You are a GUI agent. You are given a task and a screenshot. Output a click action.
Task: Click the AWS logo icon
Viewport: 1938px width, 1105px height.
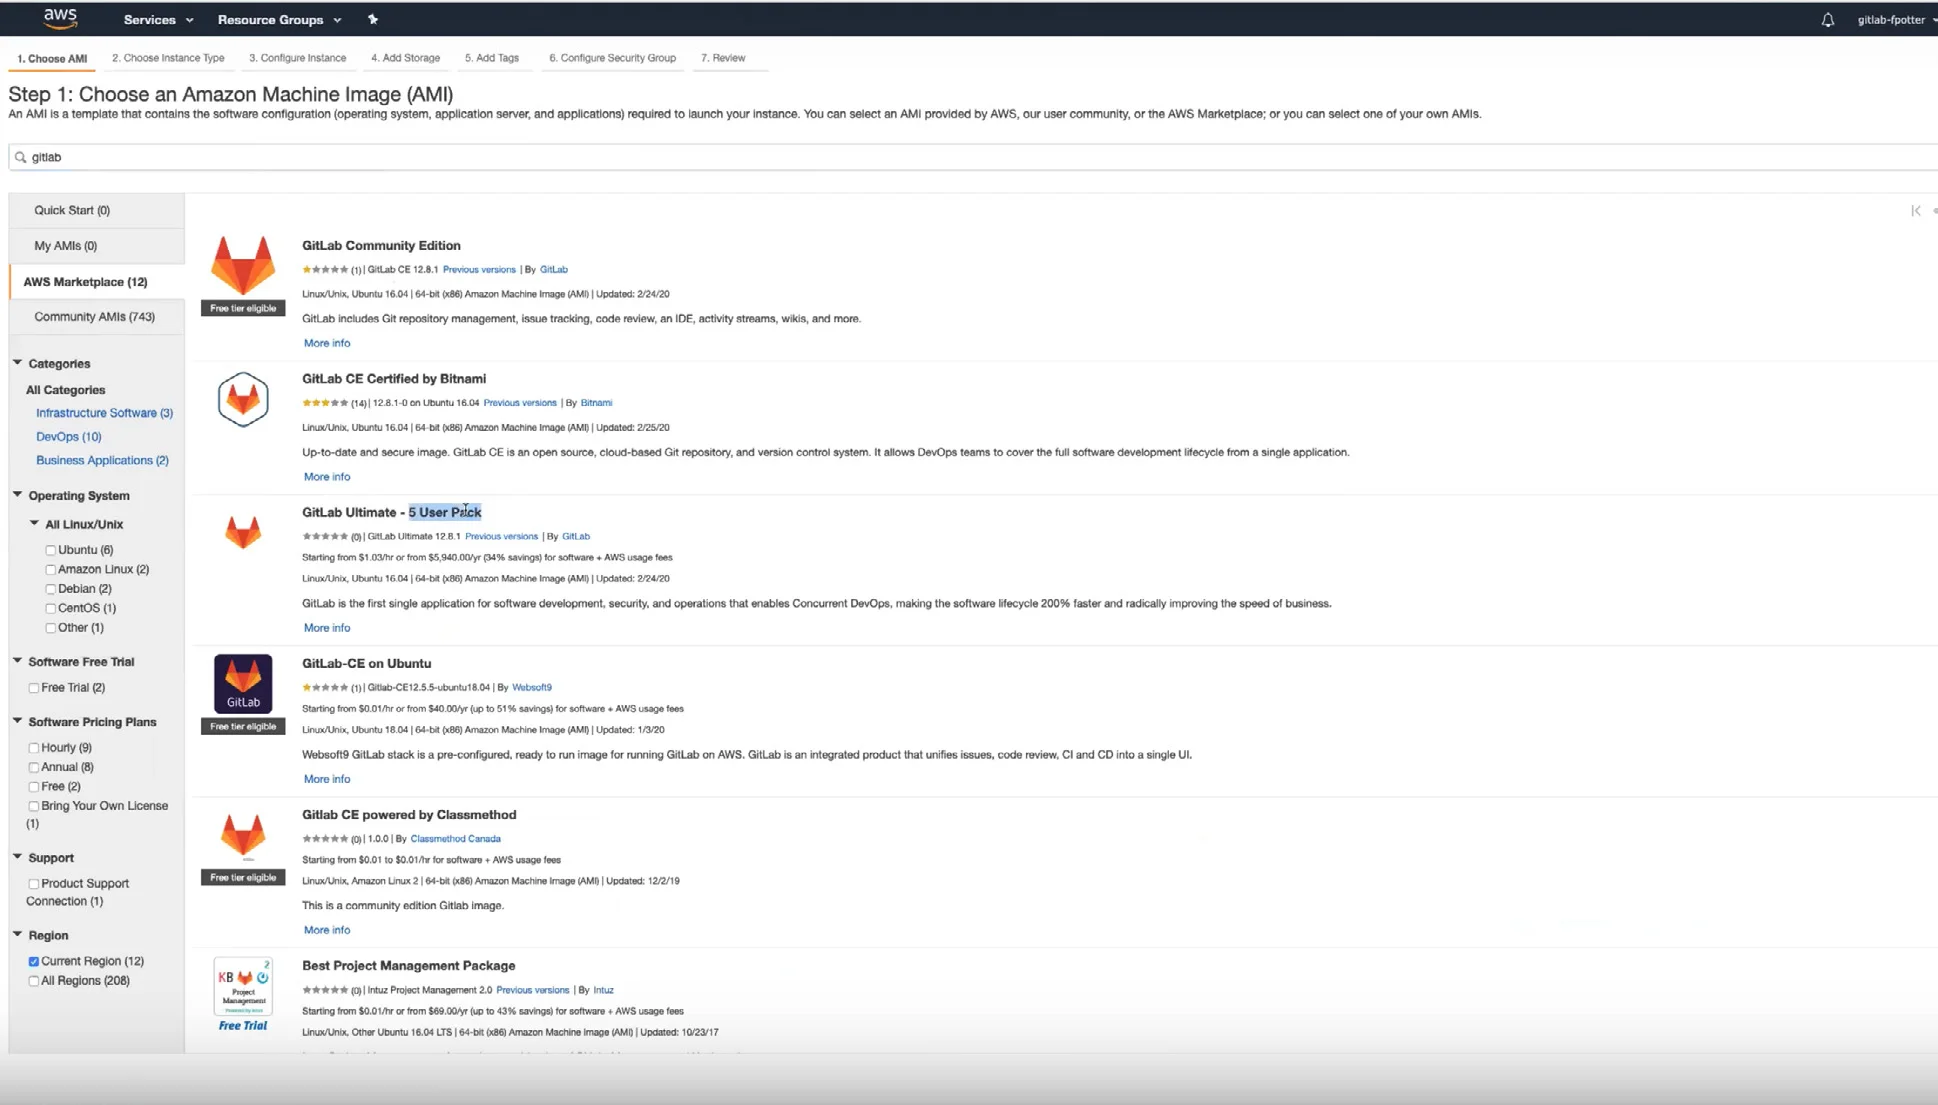(60, 18)
